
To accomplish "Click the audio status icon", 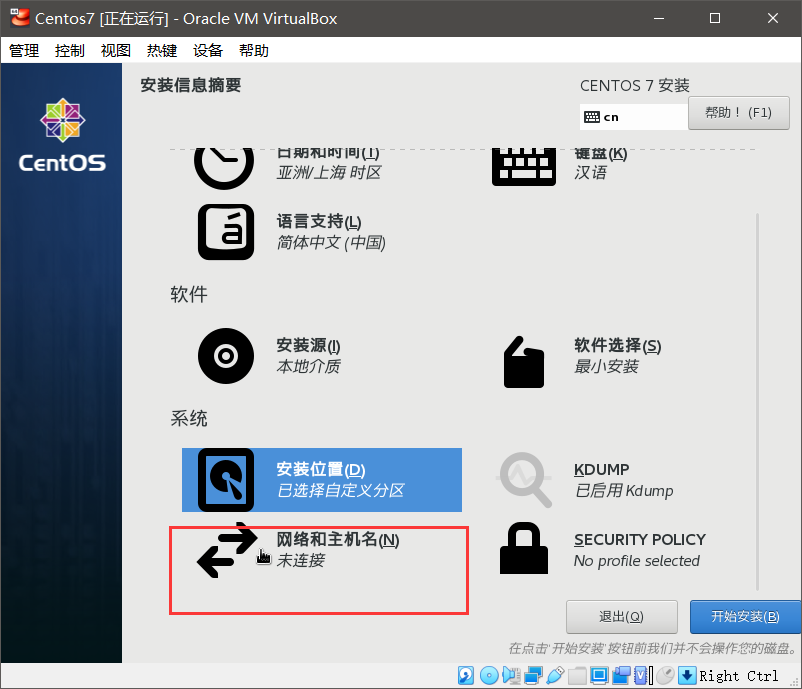I will click(x=511, y=676).
